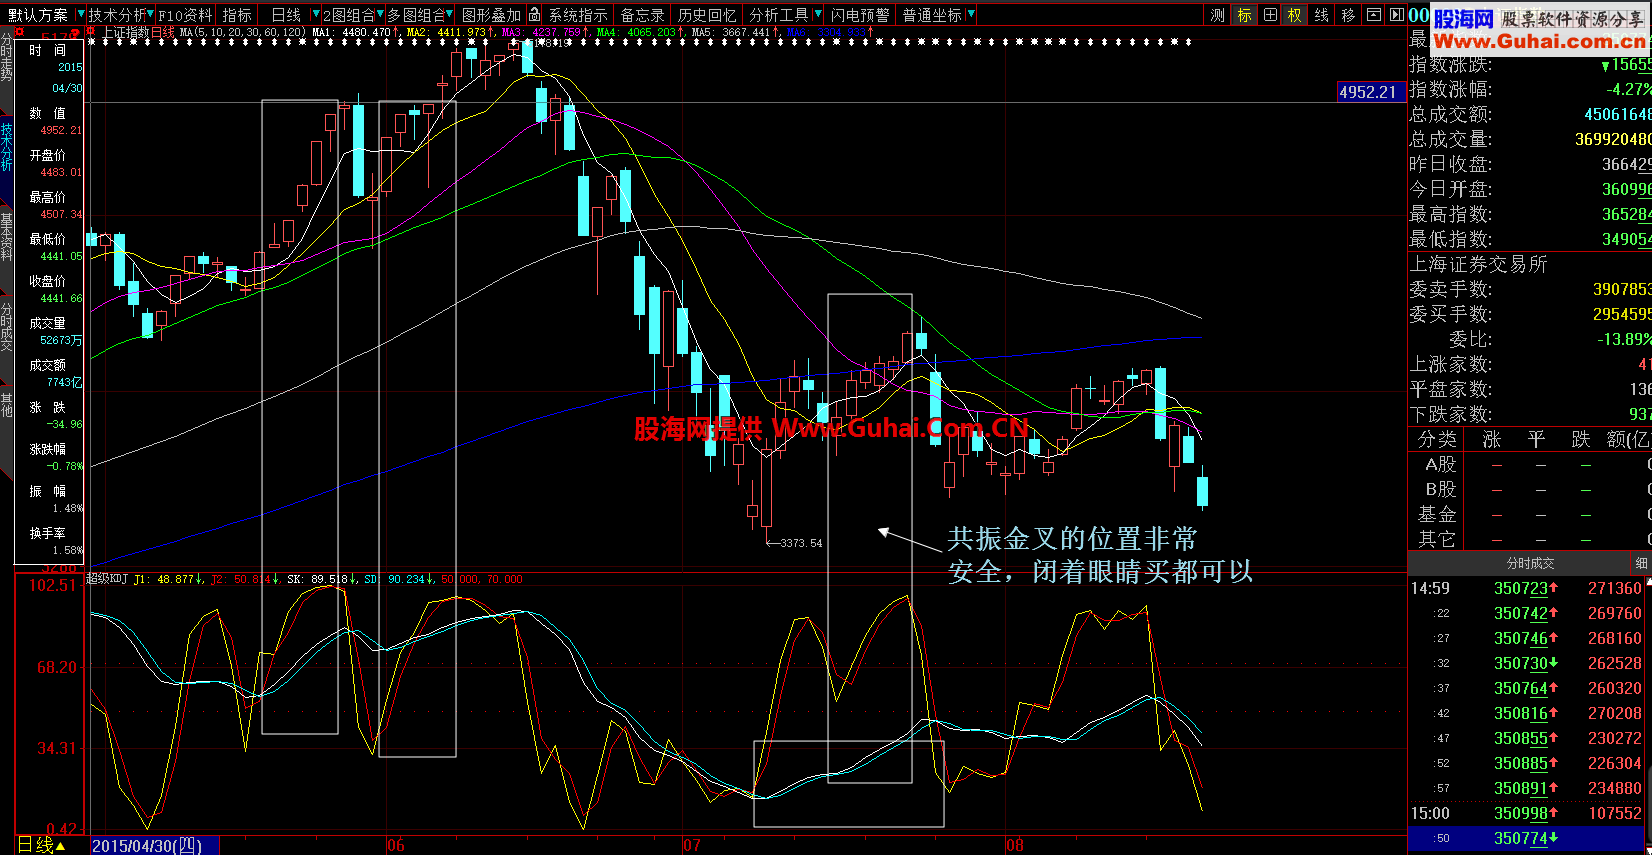Click the 07 month marker on the timeline

tap(692, 846)
